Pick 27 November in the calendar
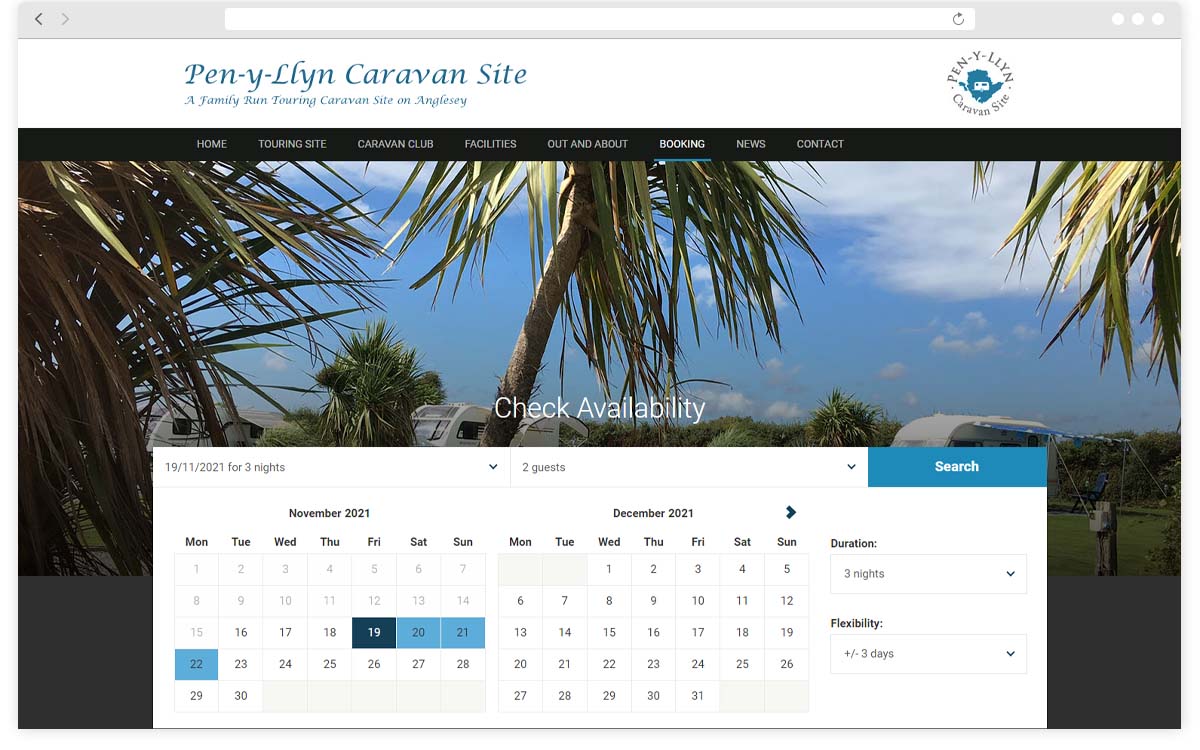This screenshot has height=750, width=1200. click(x=419, y=664)
